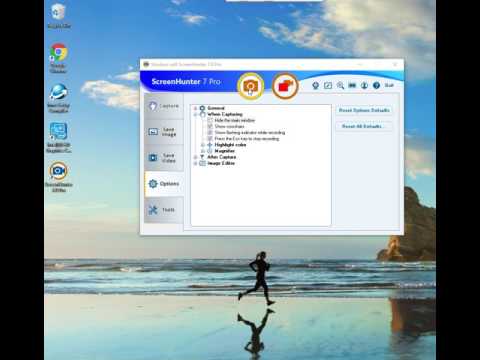Click the magnifier zoom icon in header toolbar

click(x=340, y=86)
